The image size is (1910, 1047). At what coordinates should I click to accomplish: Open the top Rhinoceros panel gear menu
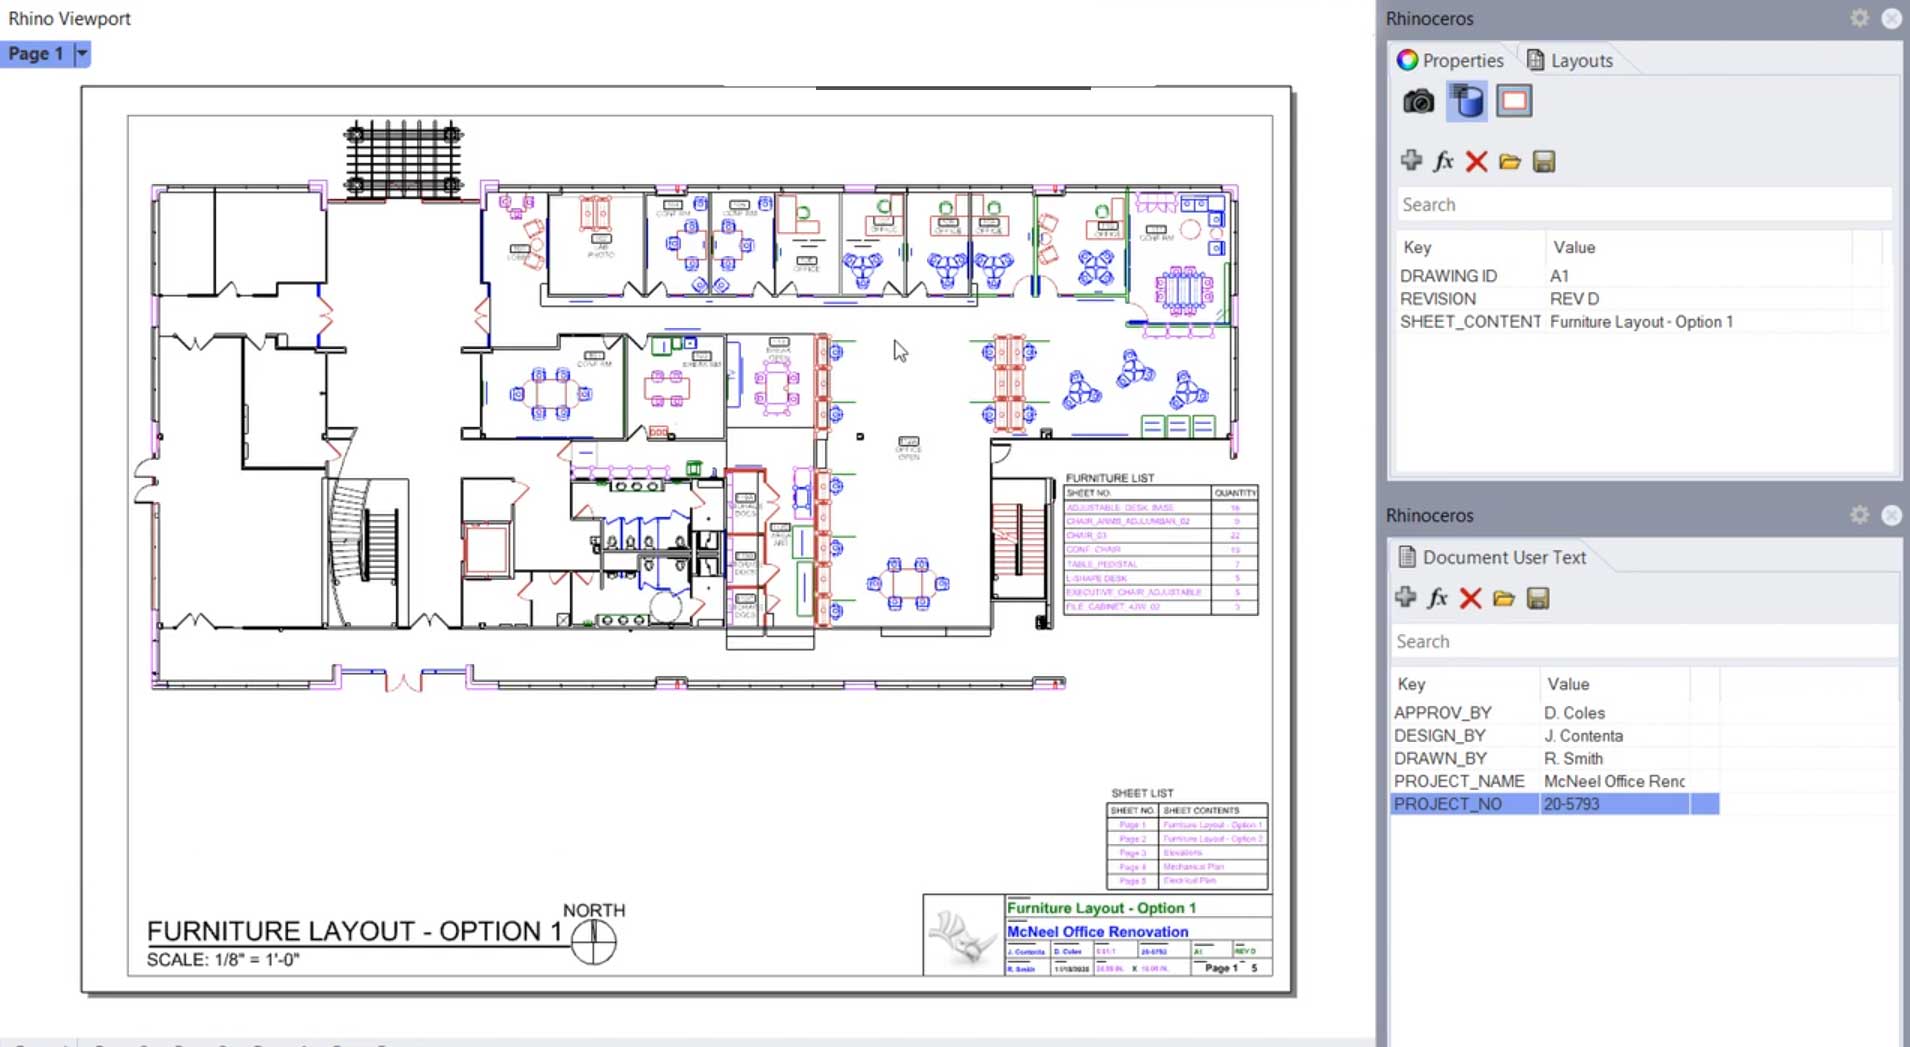pyautogui.click(x=1859, y=18)
